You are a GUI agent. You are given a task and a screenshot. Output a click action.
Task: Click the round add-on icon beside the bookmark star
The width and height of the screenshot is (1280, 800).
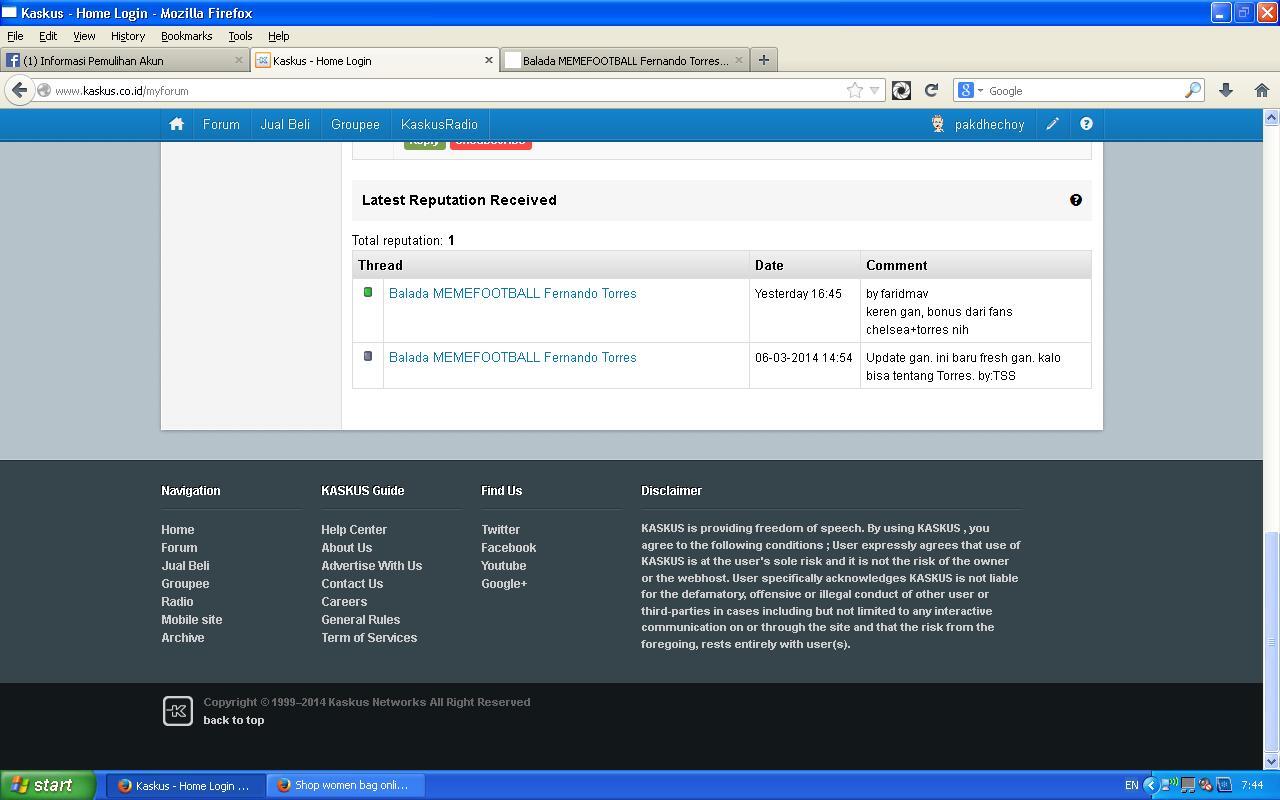901,90
